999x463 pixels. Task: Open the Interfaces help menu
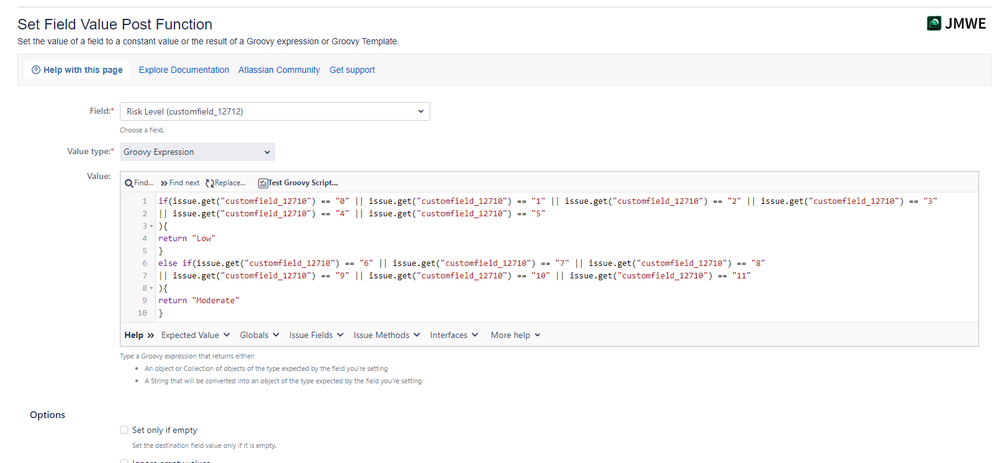pos(454,335)
